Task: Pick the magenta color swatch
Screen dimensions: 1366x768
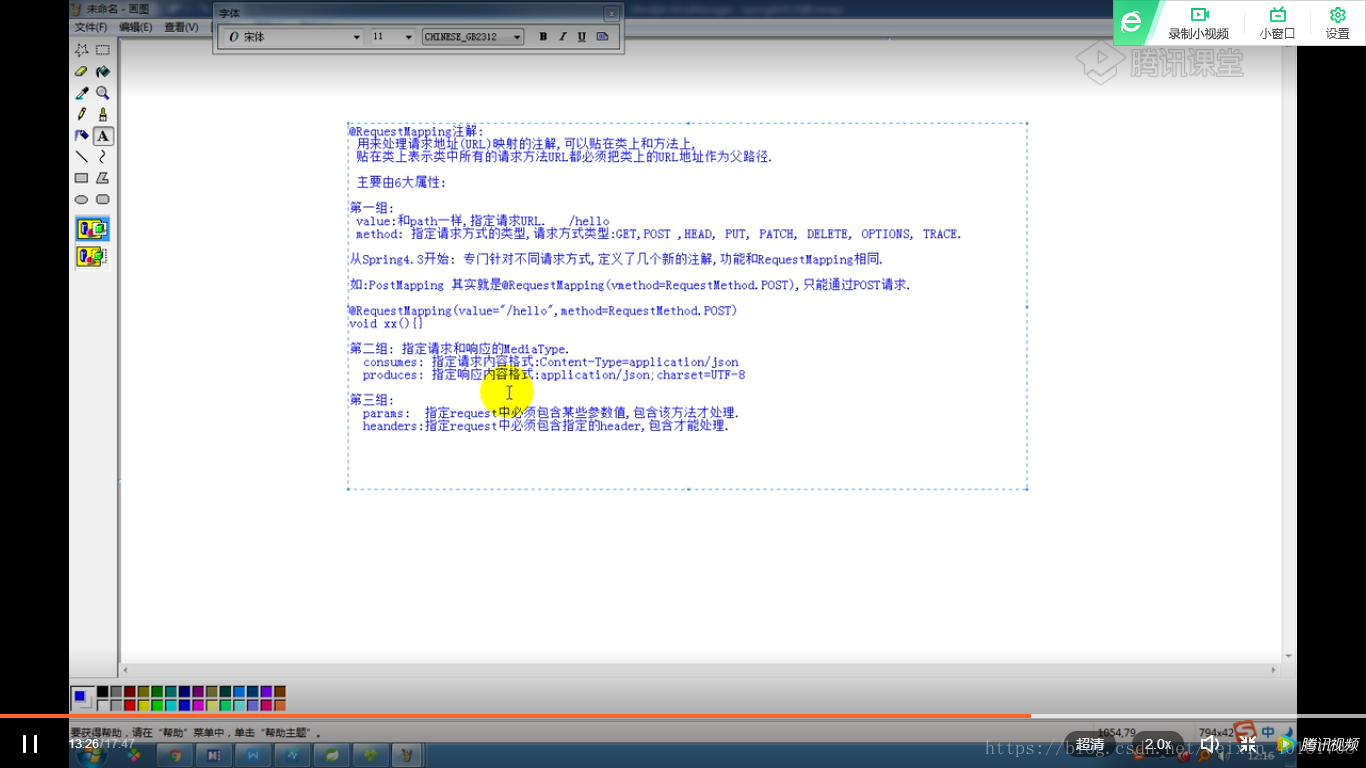Action: [198, 705]
